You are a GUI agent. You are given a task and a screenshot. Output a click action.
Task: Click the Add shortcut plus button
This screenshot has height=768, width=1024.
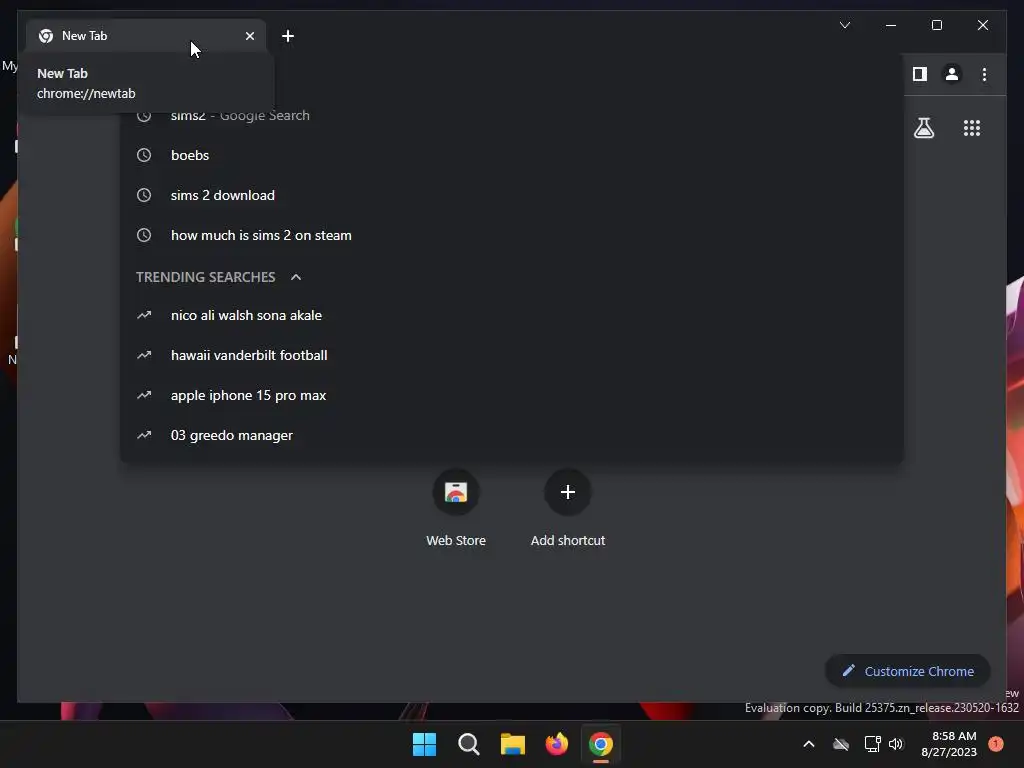tap(568, 492)
